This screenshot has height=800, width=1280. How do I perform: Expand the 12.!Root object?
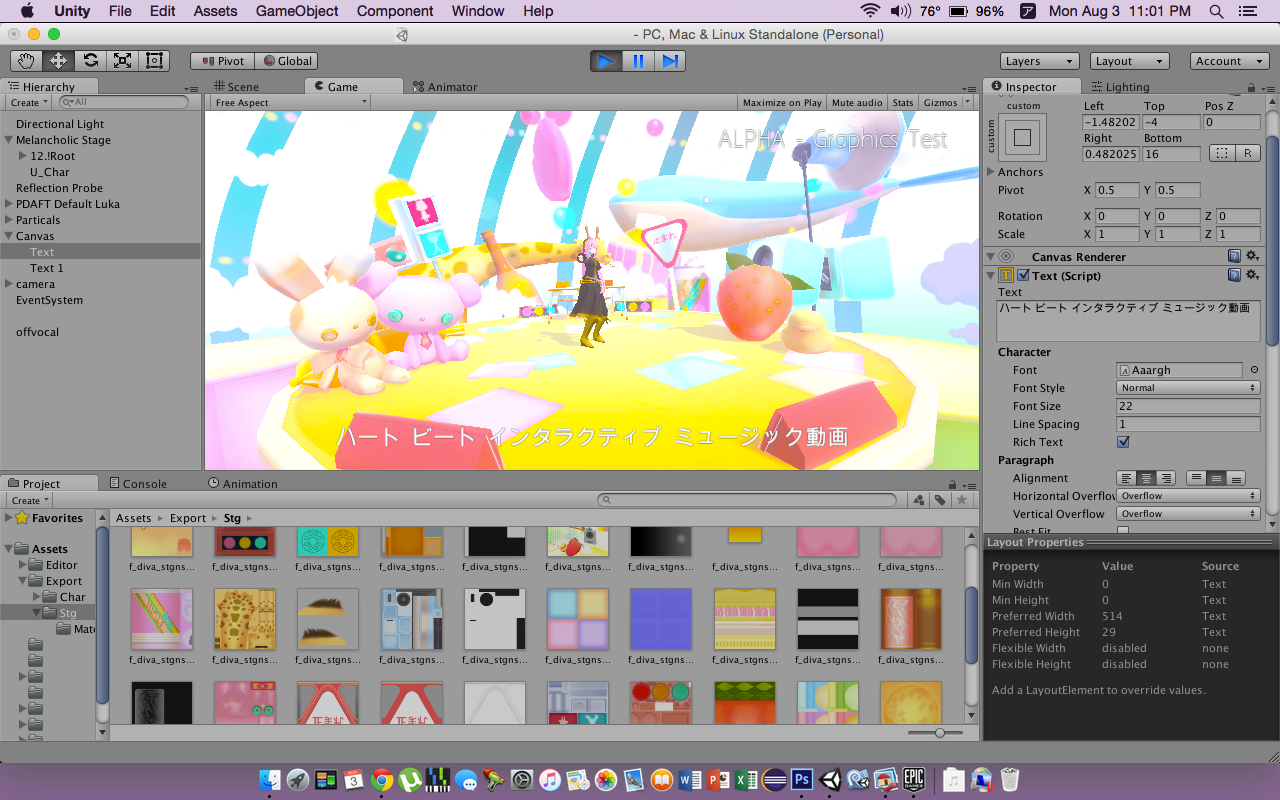[23, 156]
